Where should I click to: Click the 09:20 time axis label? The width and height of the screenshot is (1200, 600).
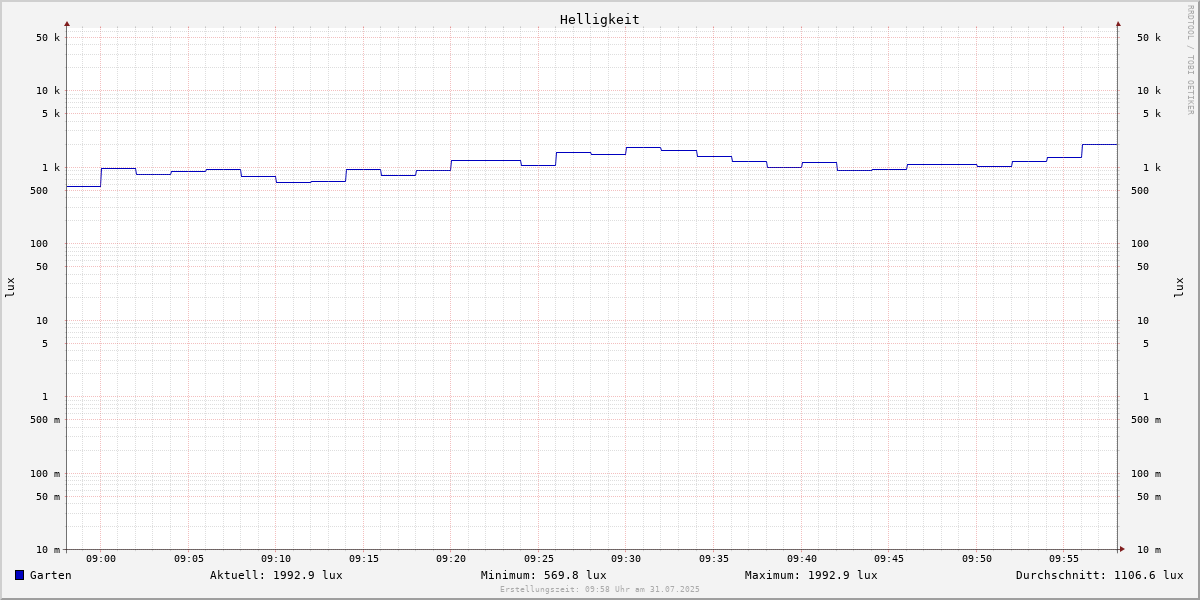click(x=451, y=559)
